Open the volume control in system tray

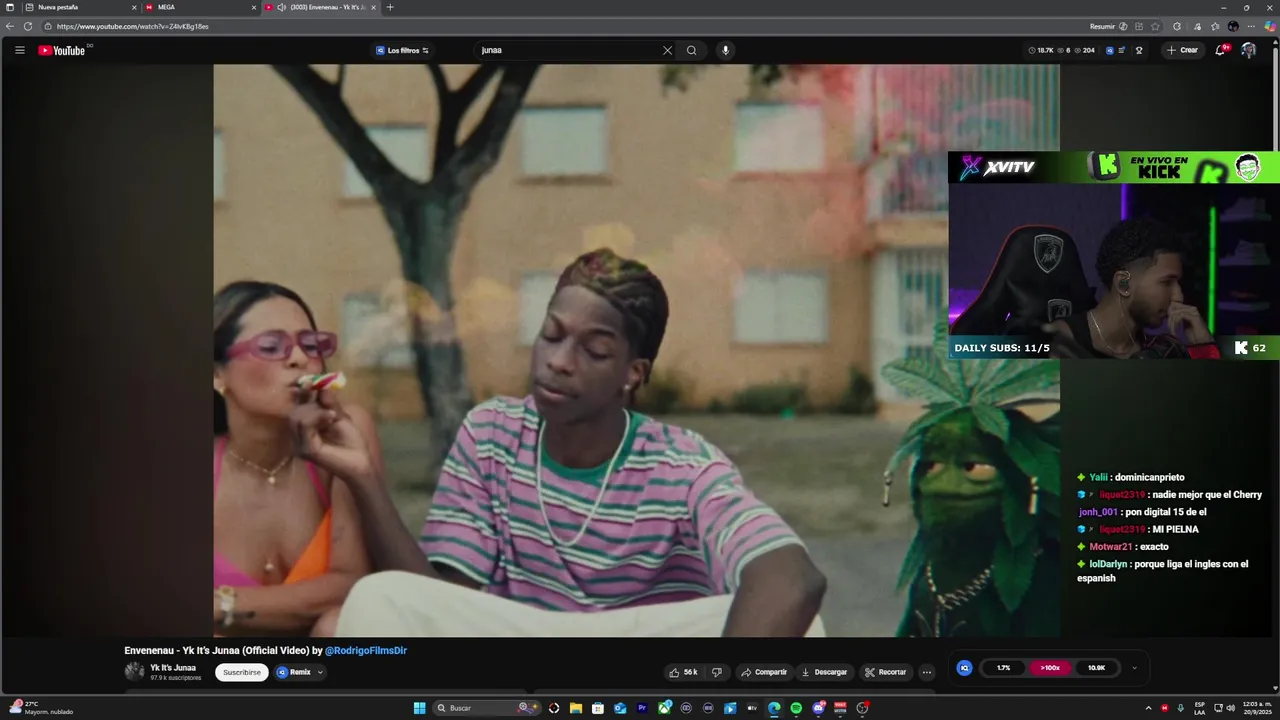pyautogui.click(x=1230, y=708)
